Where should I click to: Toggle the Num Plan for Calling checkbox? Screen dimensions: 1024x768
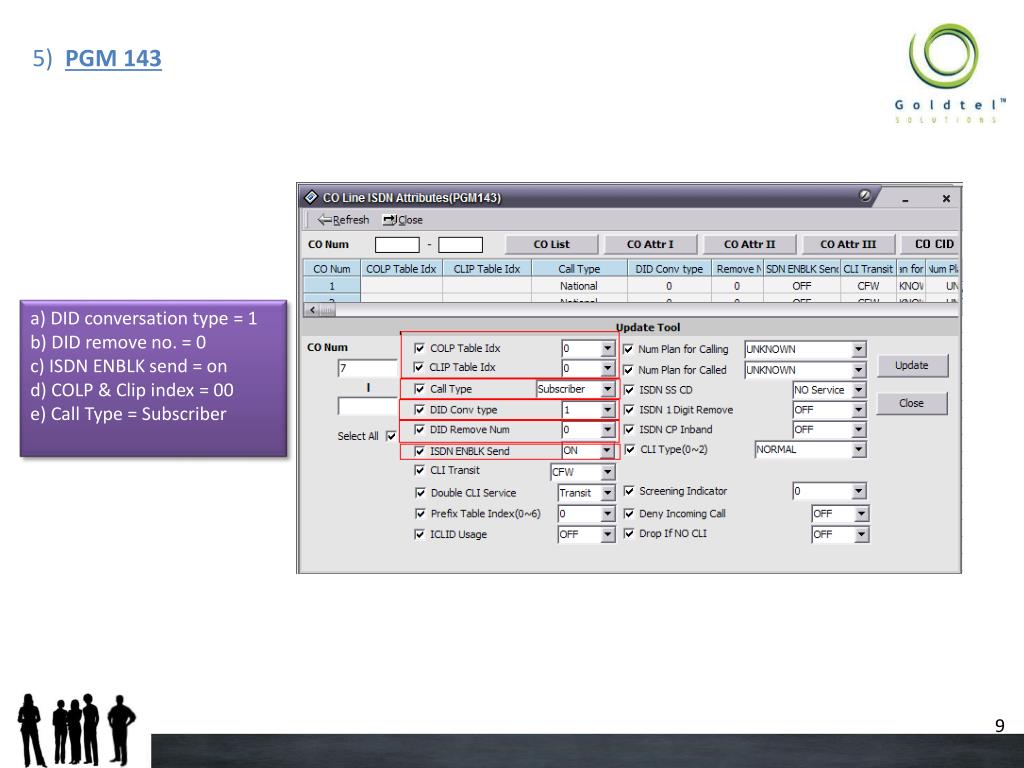[629, 349]
